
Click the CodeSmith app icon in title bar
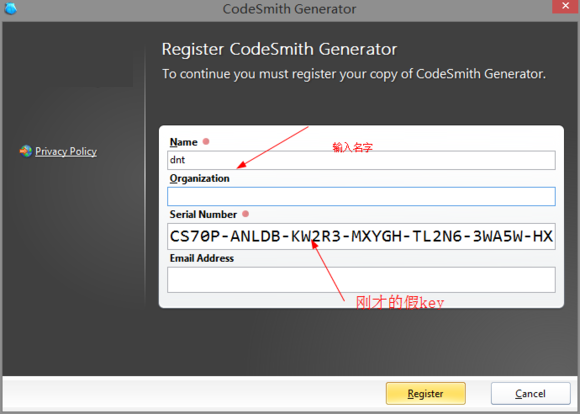[10, 8]
